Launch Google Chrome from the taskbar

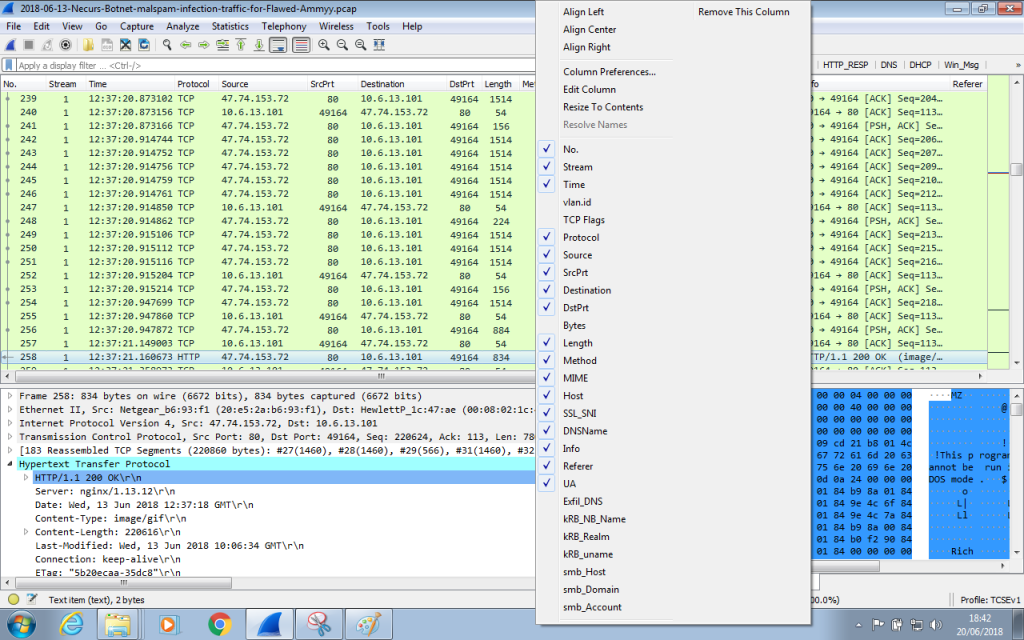pos(220,624)
